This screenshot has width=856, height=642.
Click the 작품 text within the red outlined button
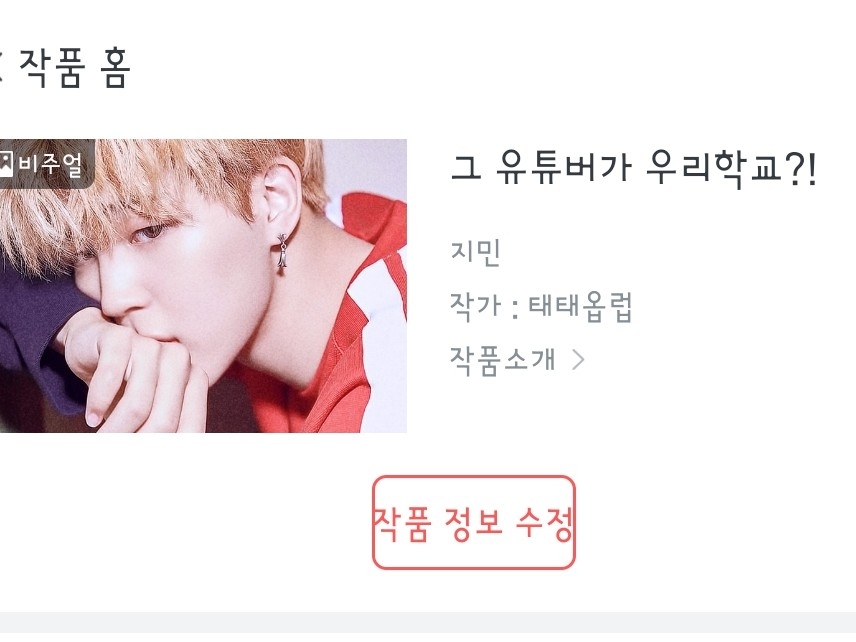coord(402,523)
